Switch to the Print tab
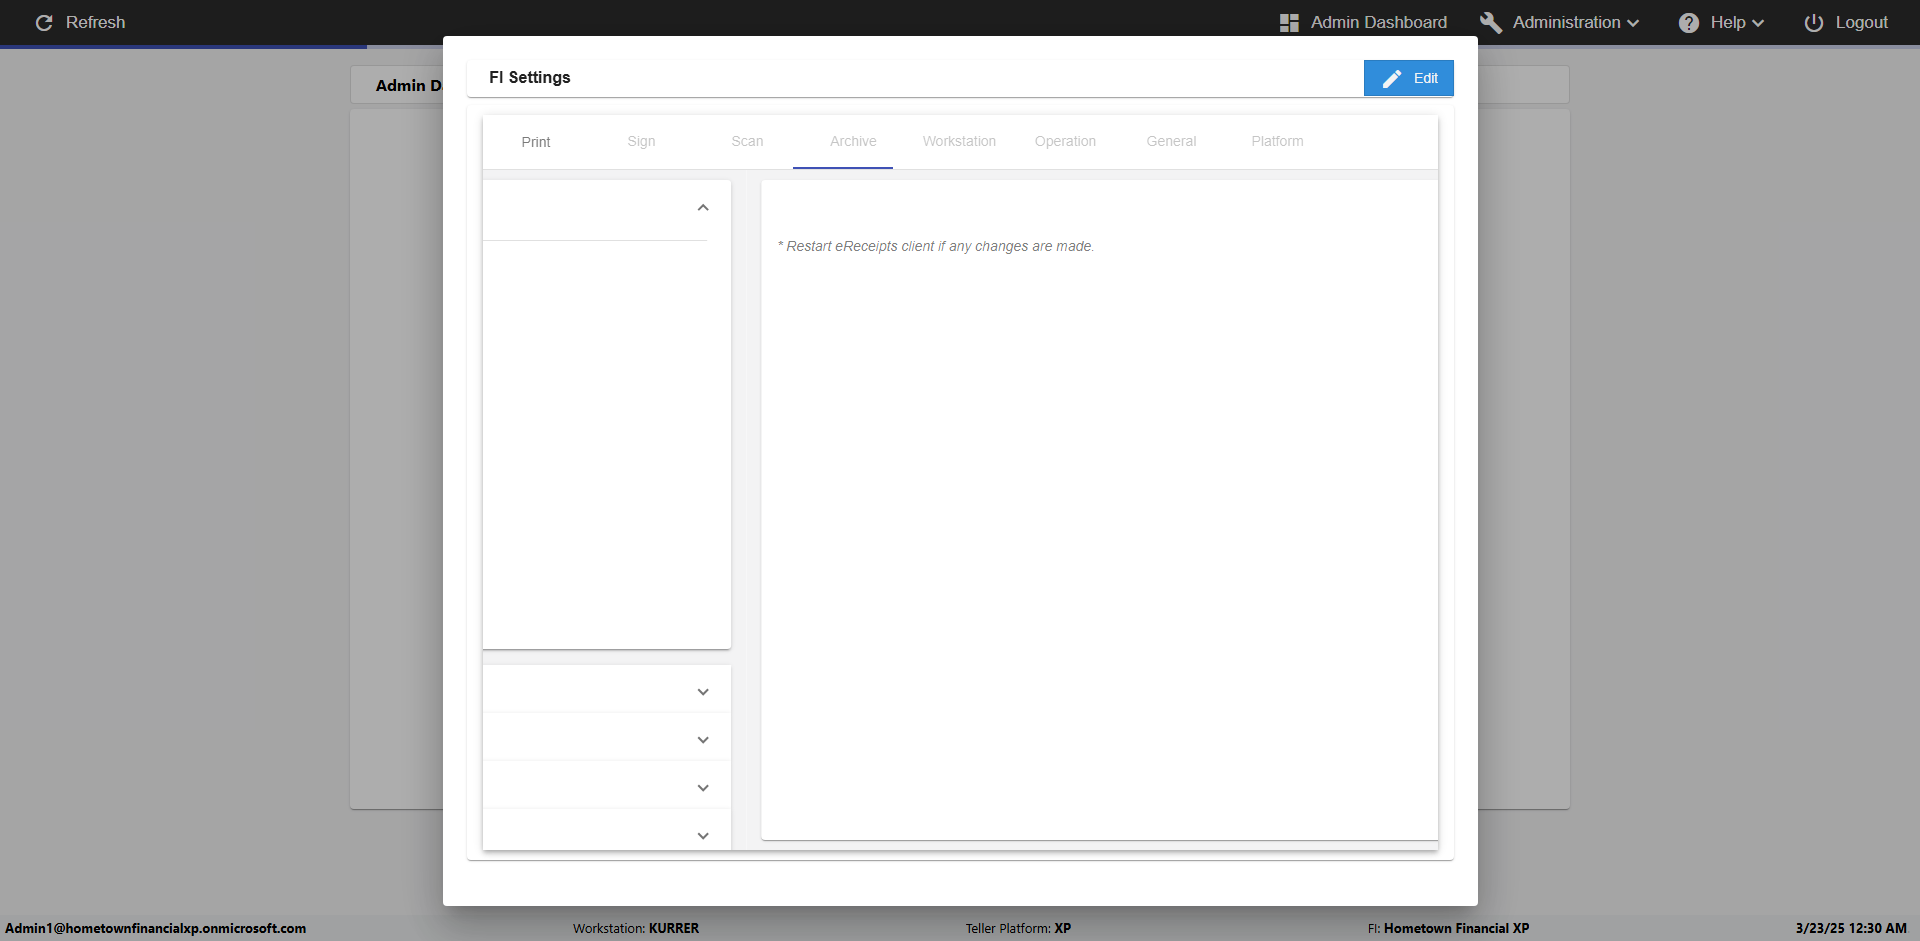The image size is (1920, 941). pos(536,142)
